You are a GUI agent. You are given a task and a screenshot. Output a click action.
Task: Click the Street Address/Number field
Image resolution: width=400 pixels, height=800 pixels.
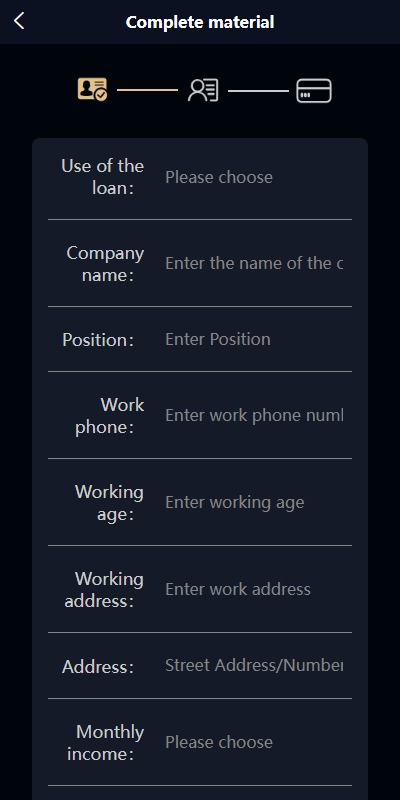tap(254, 665)
